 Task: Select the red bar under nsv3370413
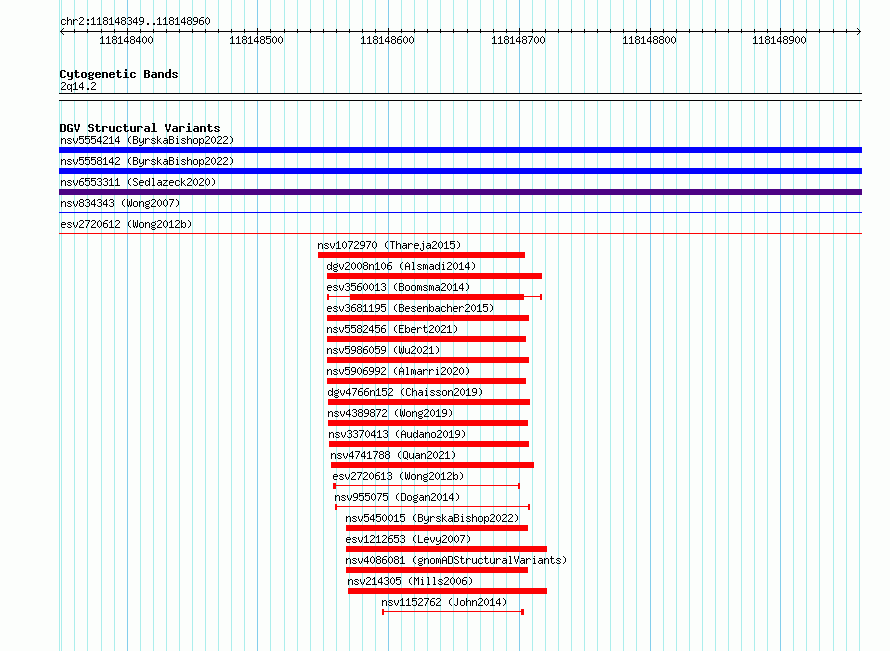point(429,444)
